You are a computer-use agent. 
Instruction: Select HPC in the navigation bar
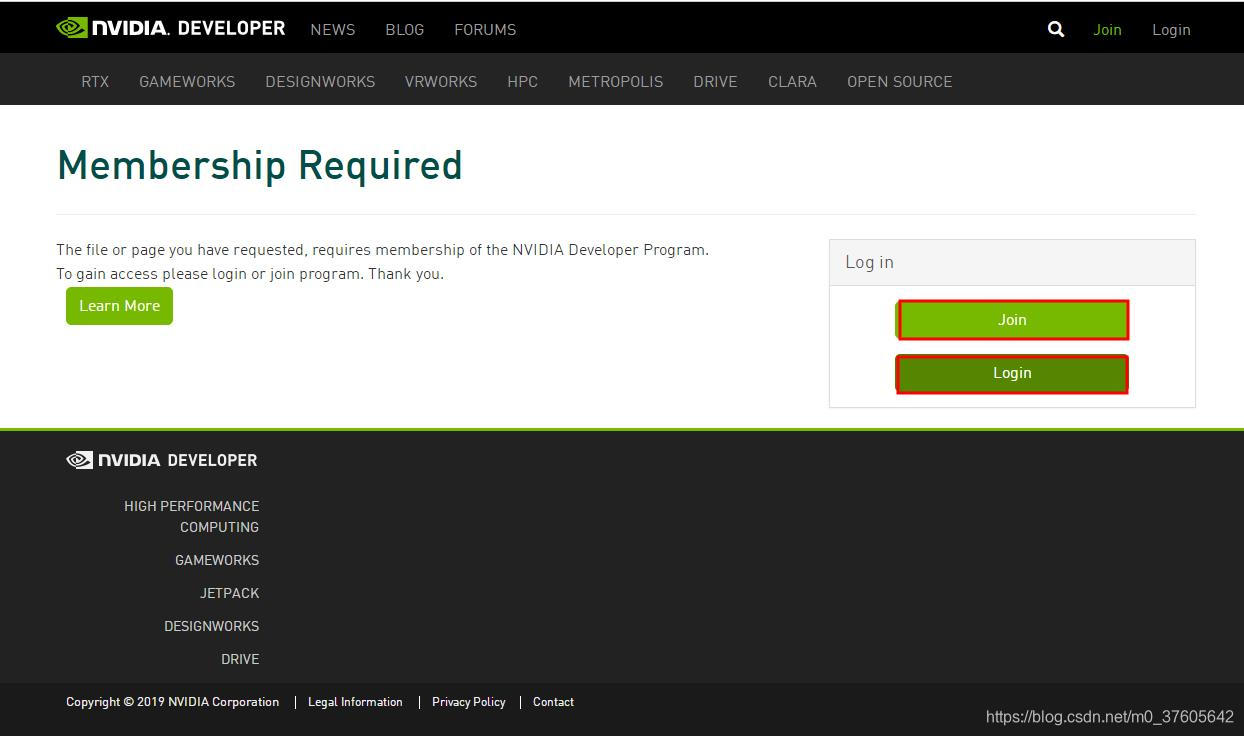(523, 81)
